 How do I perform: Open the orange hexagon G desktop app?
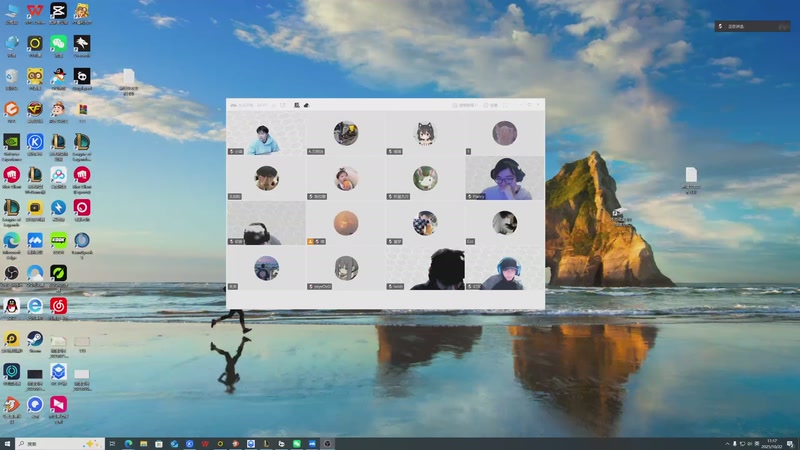point(11,112)
